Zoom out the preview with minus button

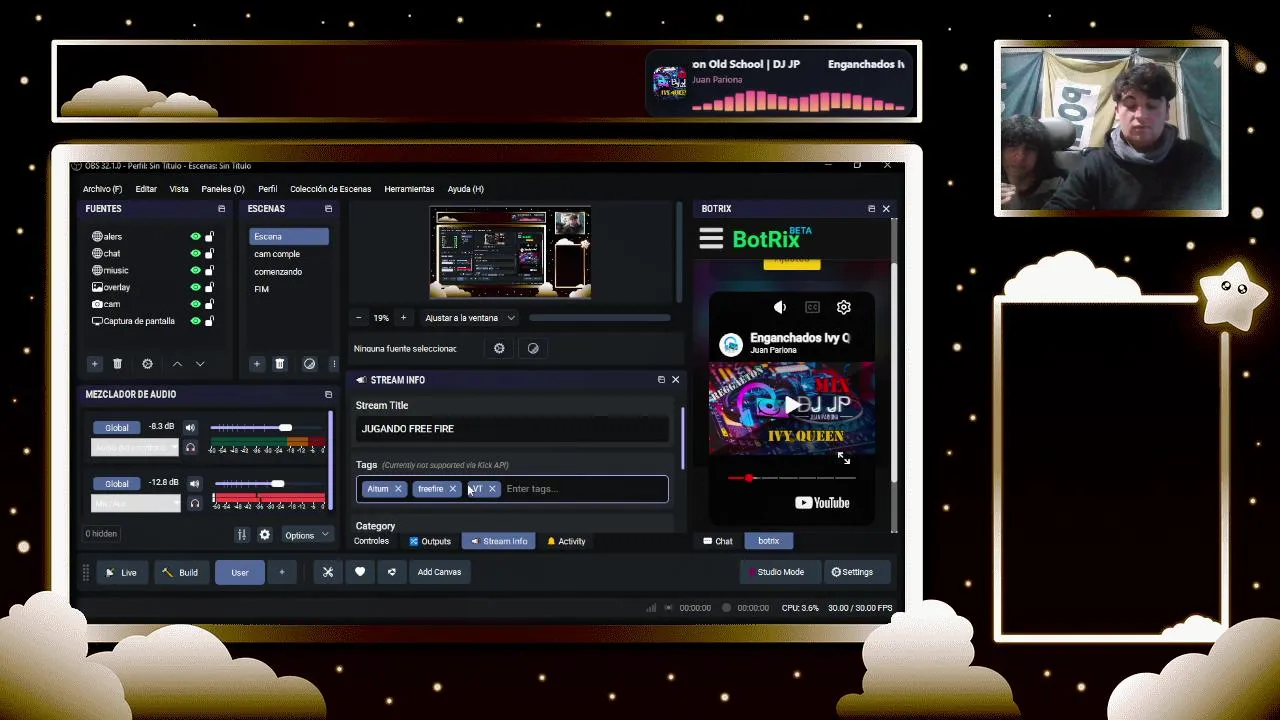[x=359, y=318]
